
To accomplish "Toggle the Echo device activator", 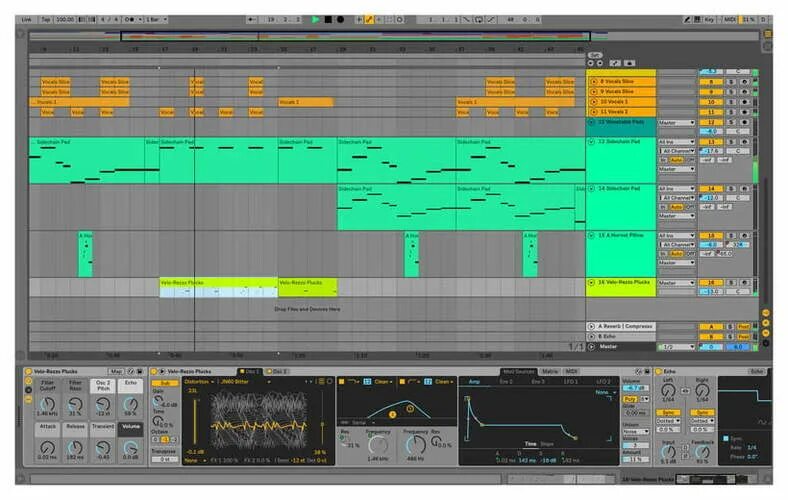I will tap(660, 372).
